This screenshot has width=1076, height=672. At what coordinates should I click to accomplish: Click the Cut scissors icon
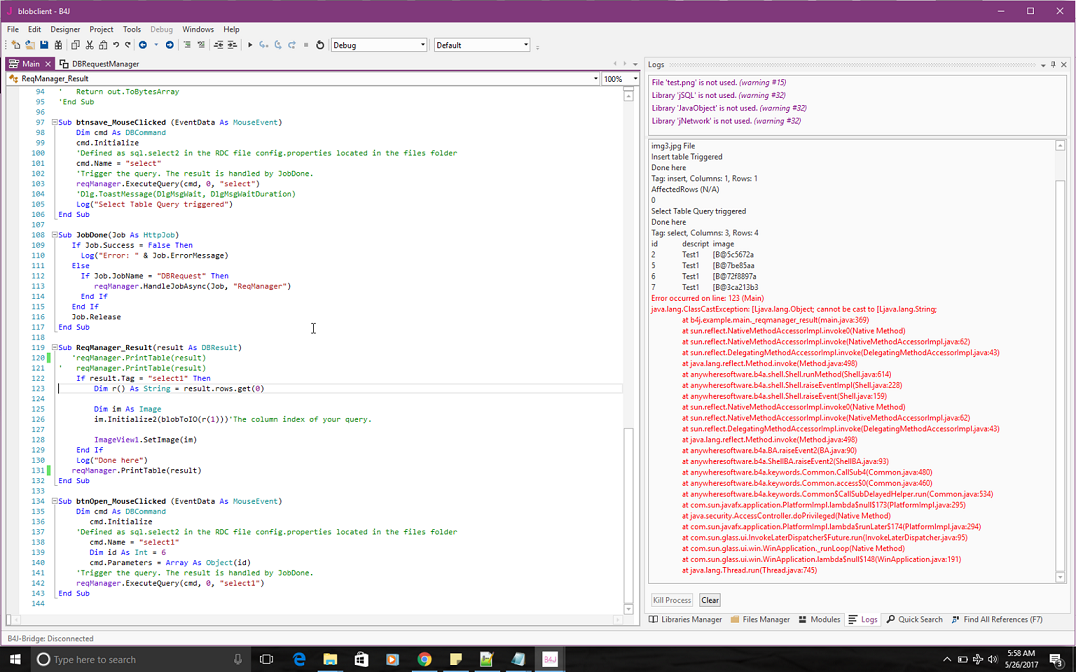(x=89, y=45)
